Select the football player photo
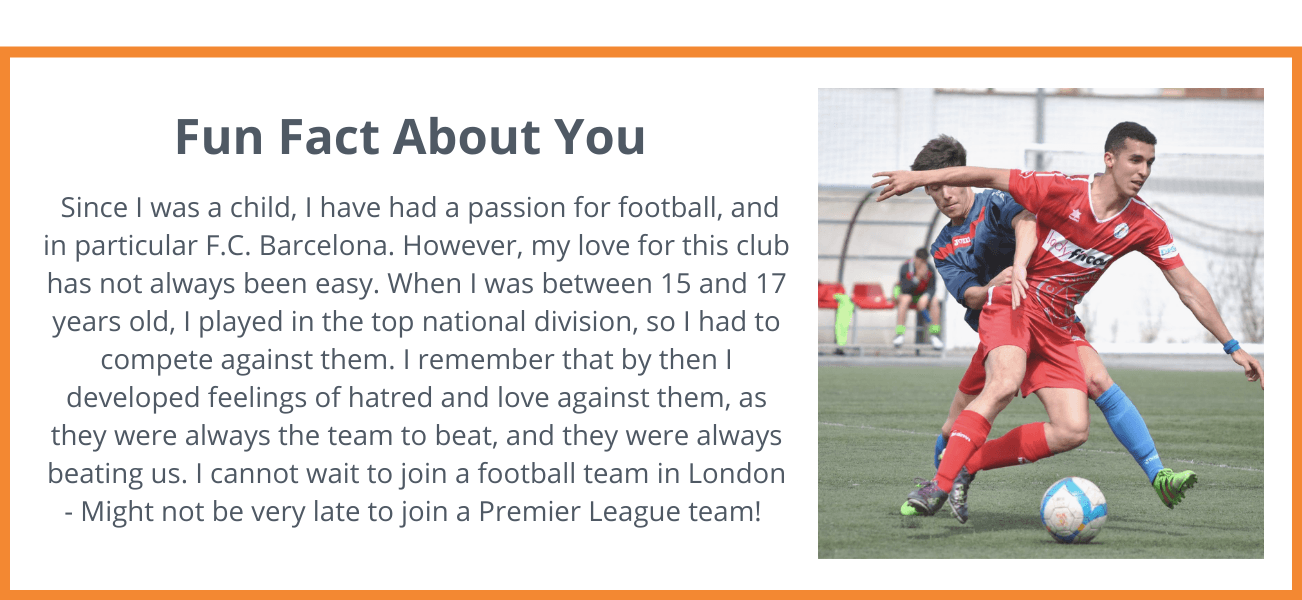 1040,323
